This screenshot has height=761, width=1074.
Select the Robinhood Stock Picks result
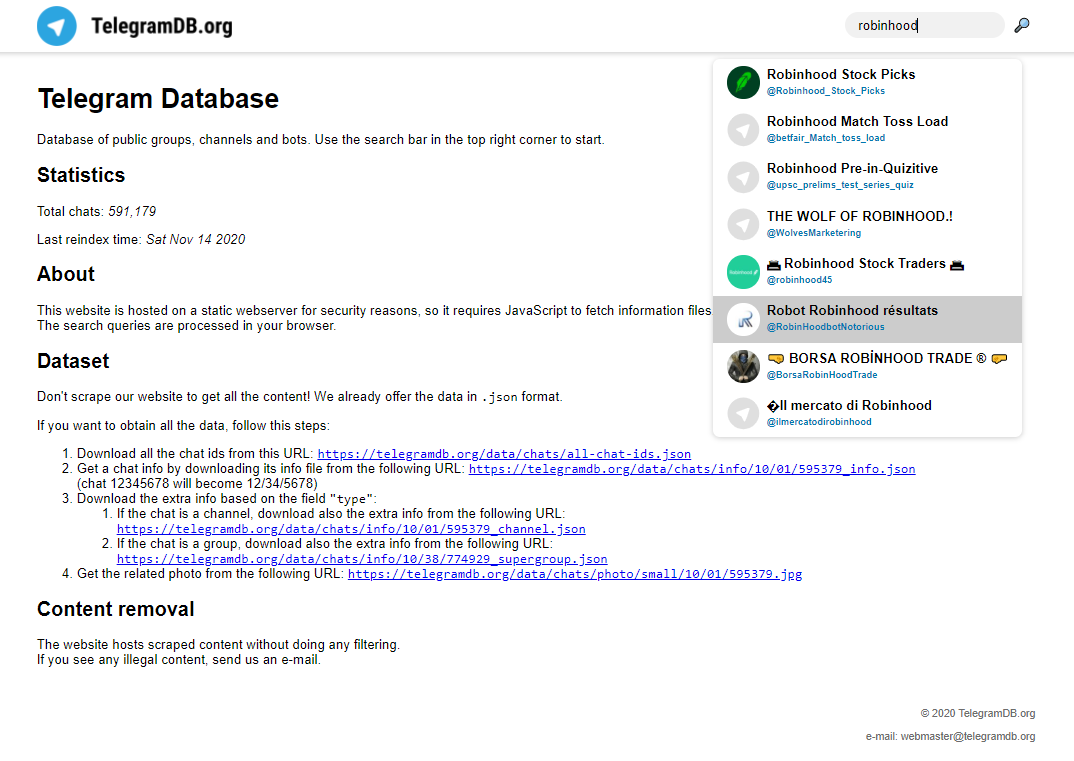tap(867, 82)
